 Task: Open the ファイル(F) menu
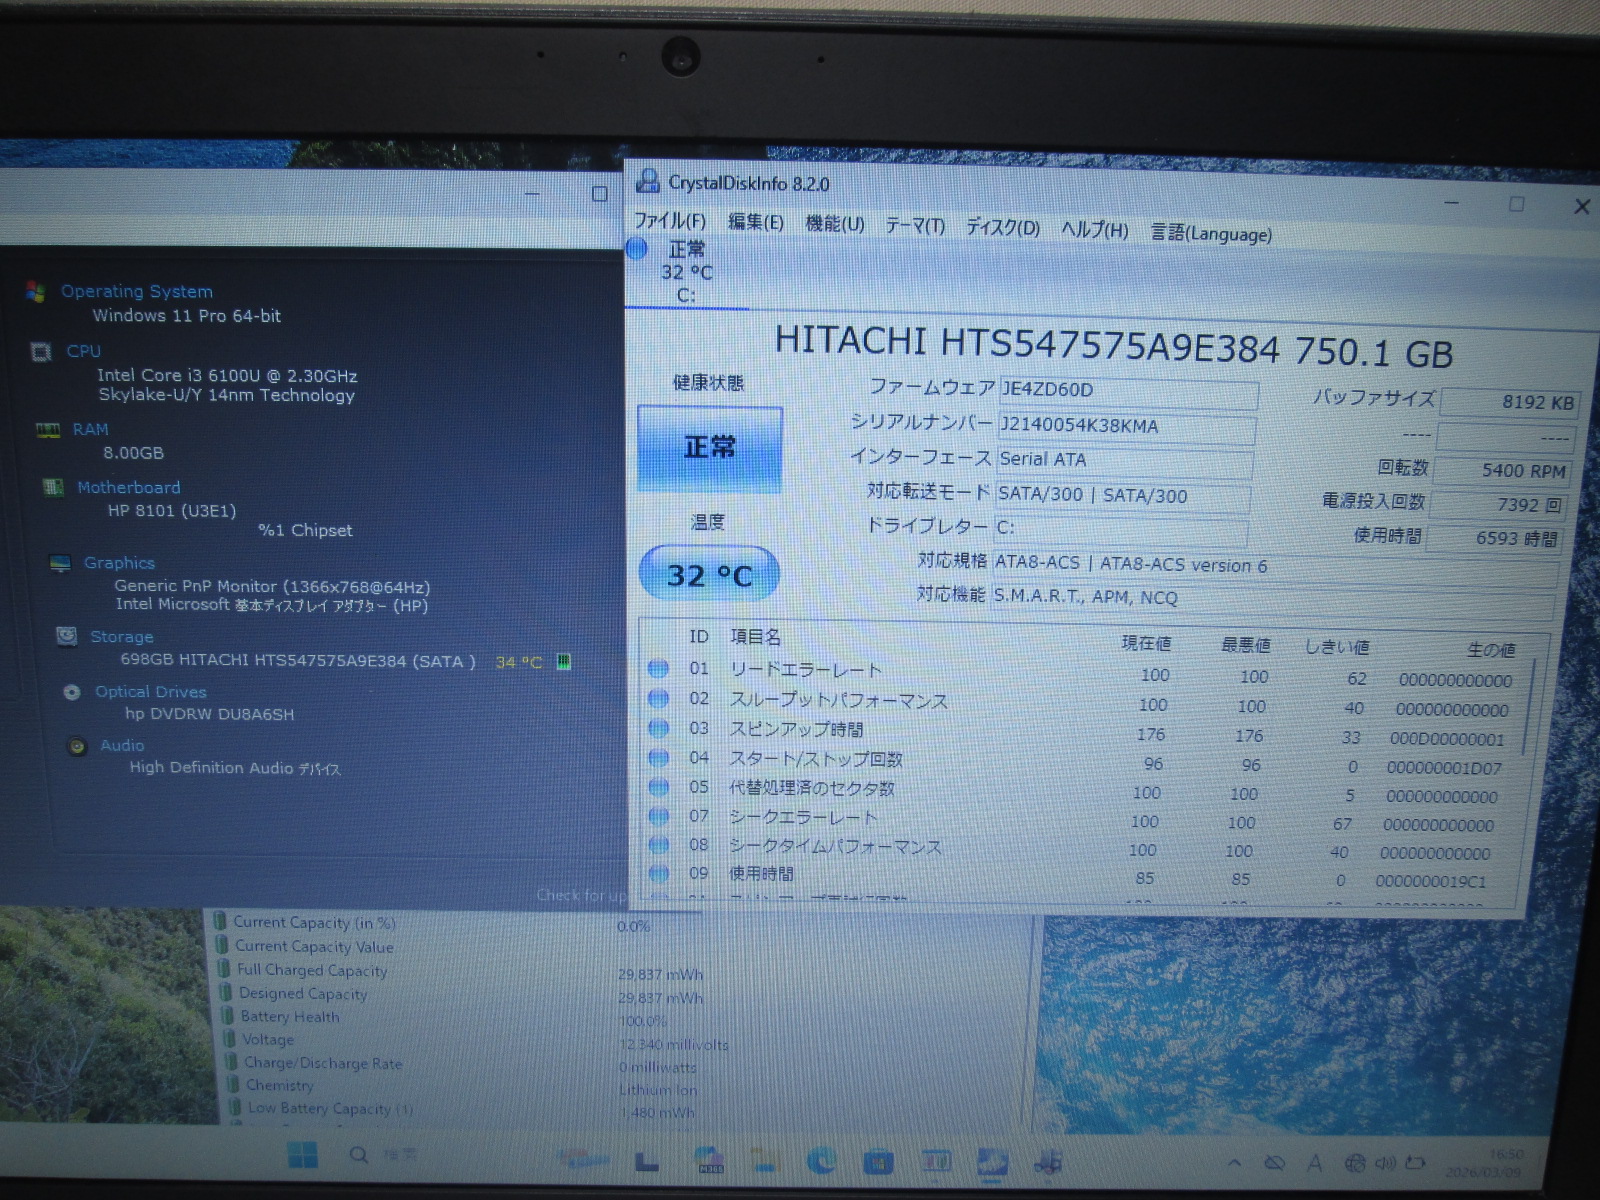pos(669,221)
